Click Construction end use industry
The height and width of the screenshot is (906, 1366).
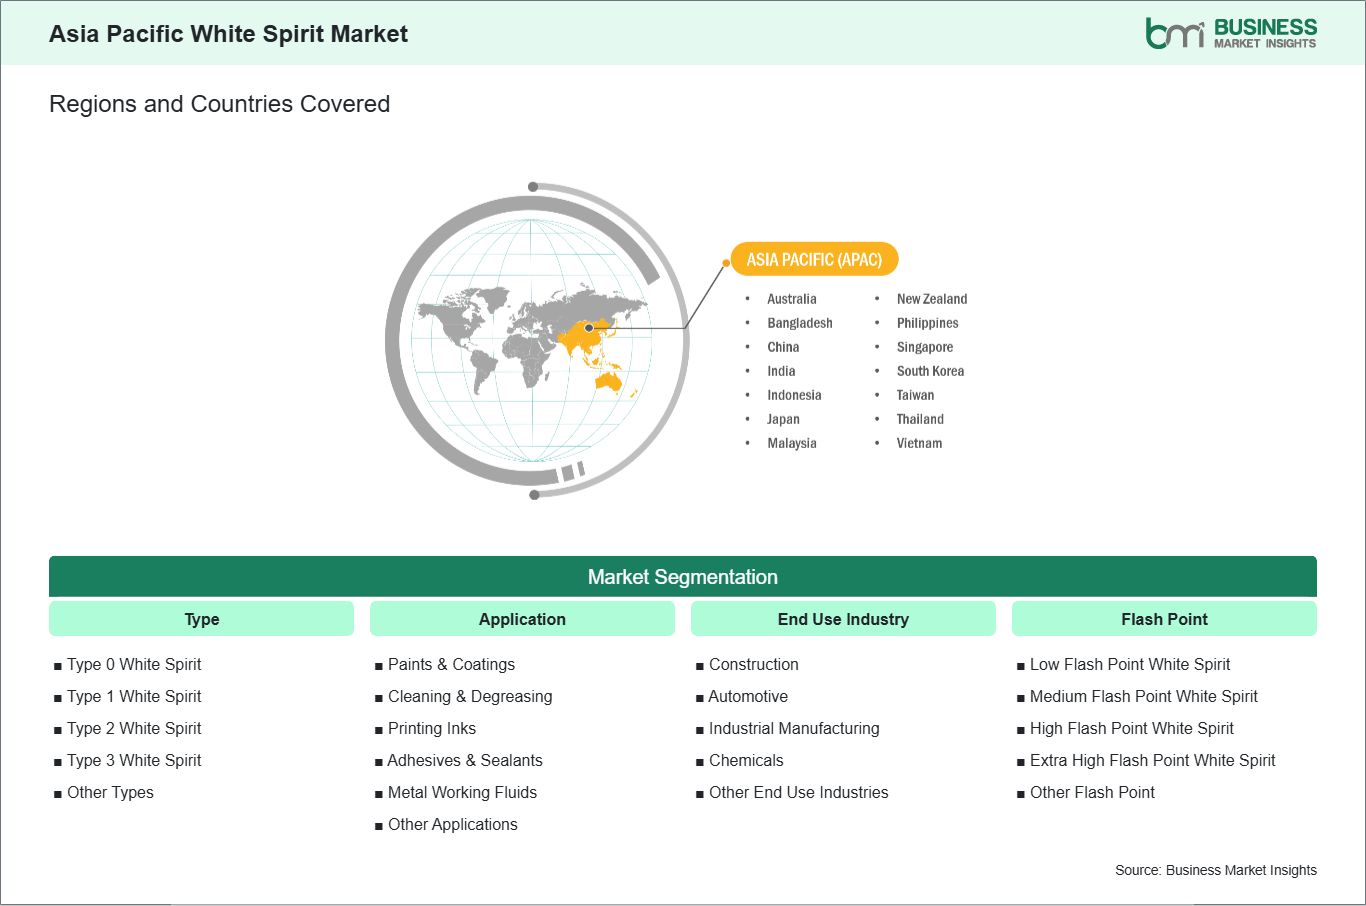(x=754, y=664)
